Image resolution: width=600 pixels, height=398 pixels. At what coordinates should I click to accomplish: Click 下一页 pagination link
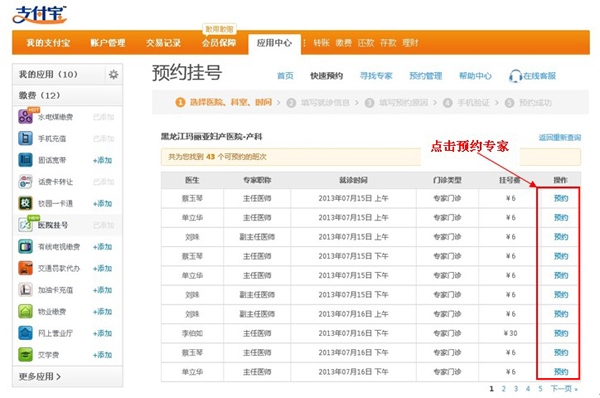click(x=564, y=389)
